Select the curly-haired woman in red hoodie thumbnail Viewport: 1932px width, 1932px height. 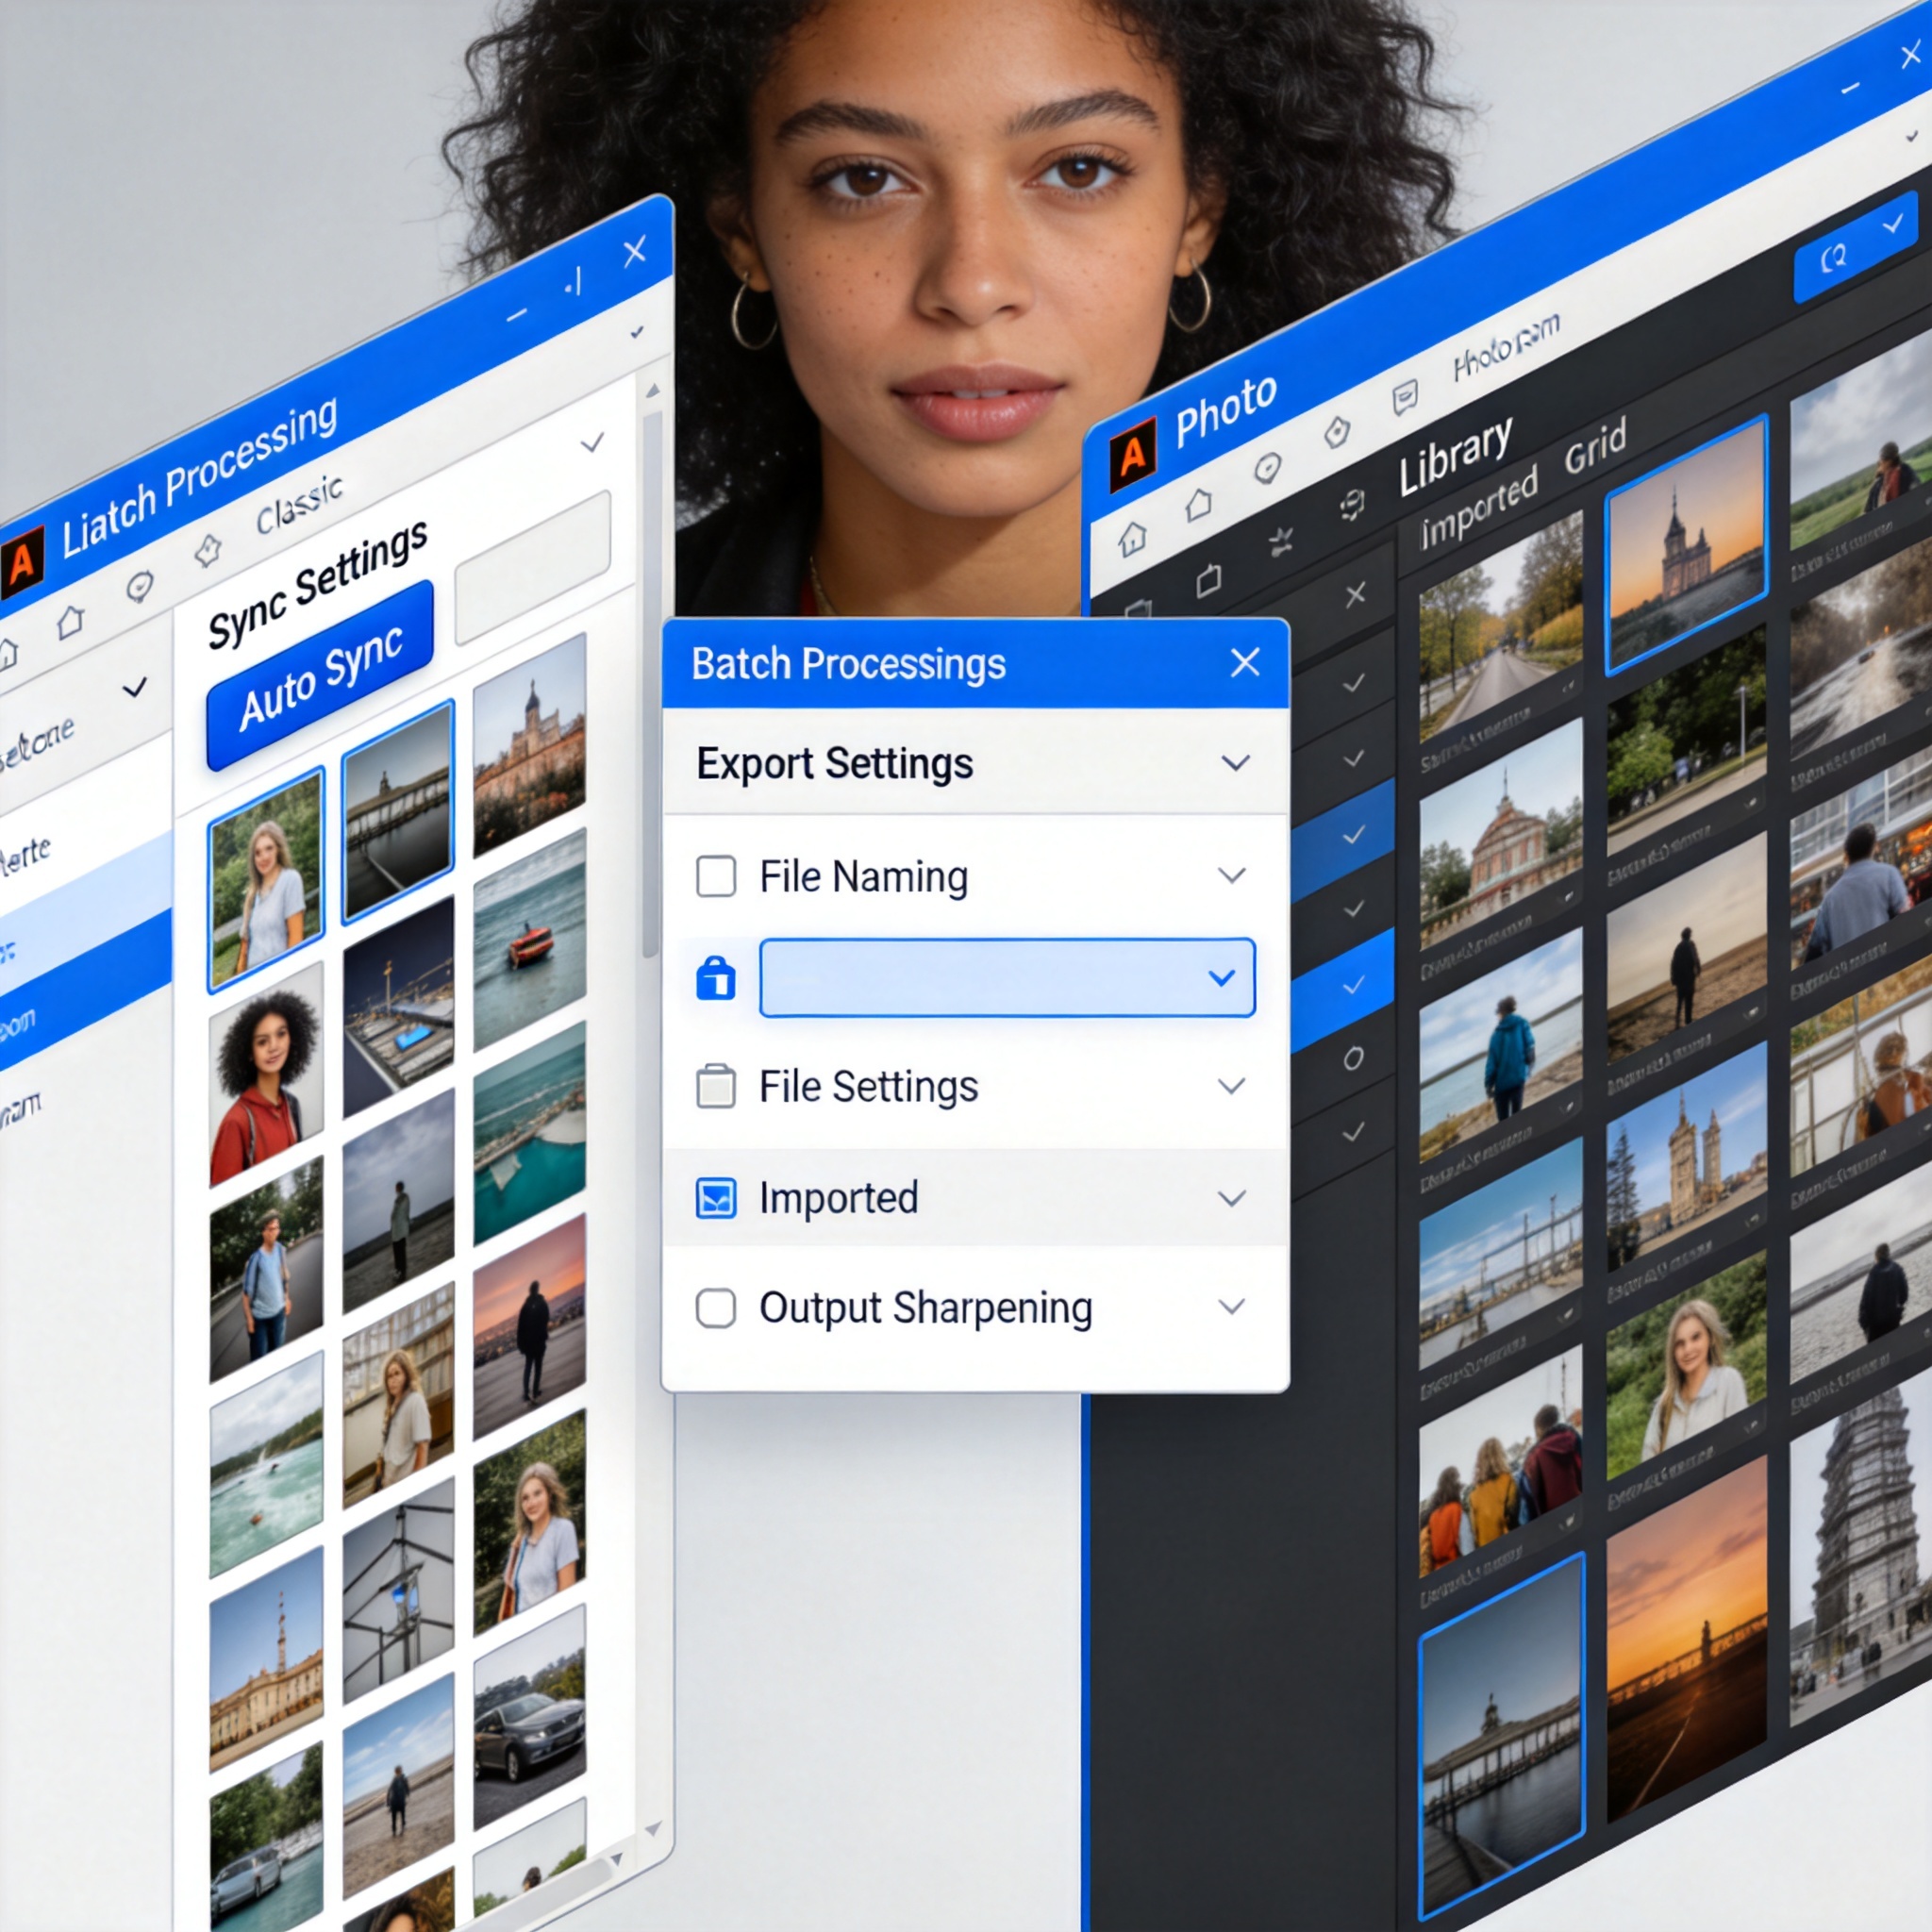coord(266,1074)
